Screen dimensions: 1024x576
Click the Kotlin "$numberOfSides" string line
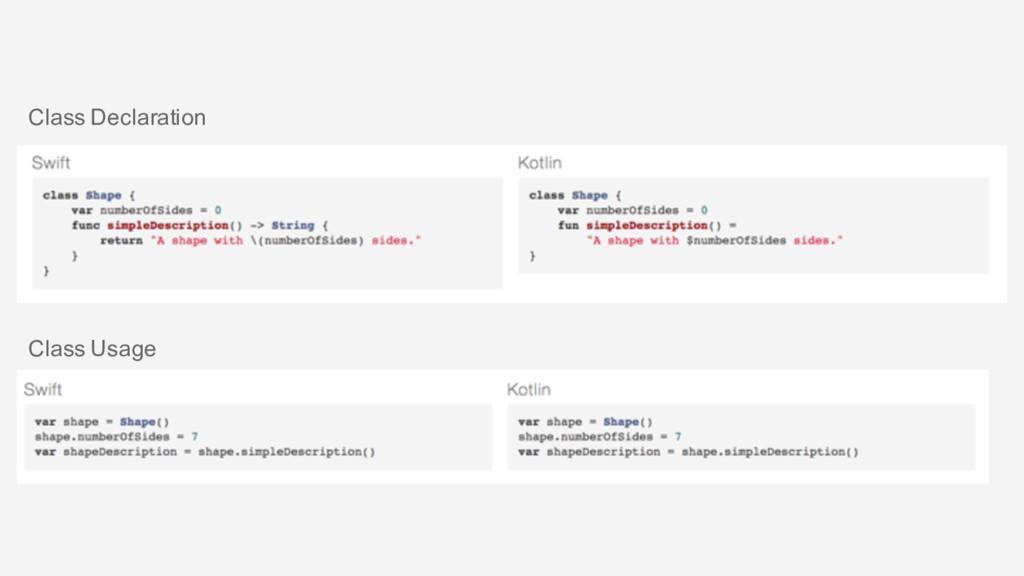coord(714,241)
